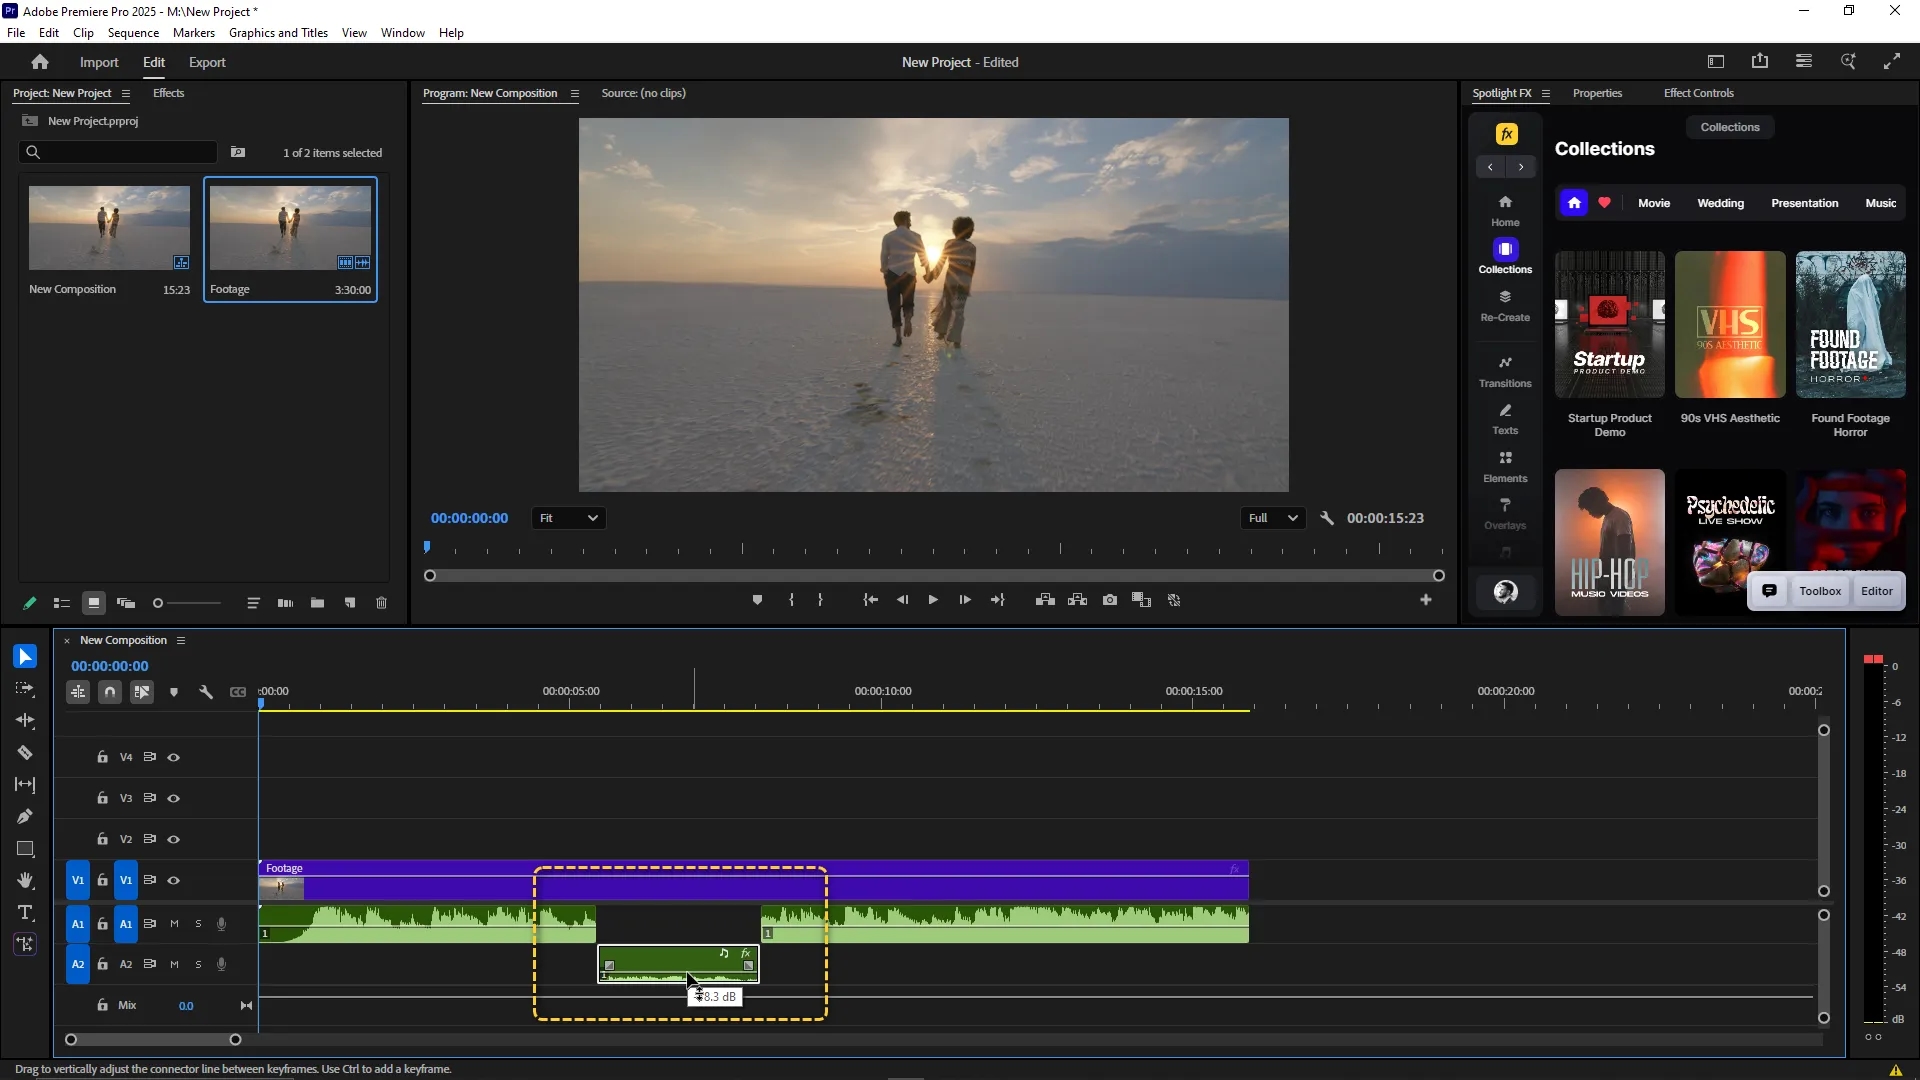Click the New Bin folder icon
The height and width of the screenshot is (1080, 1920).
pyautogui.click(x=317, y=603)
